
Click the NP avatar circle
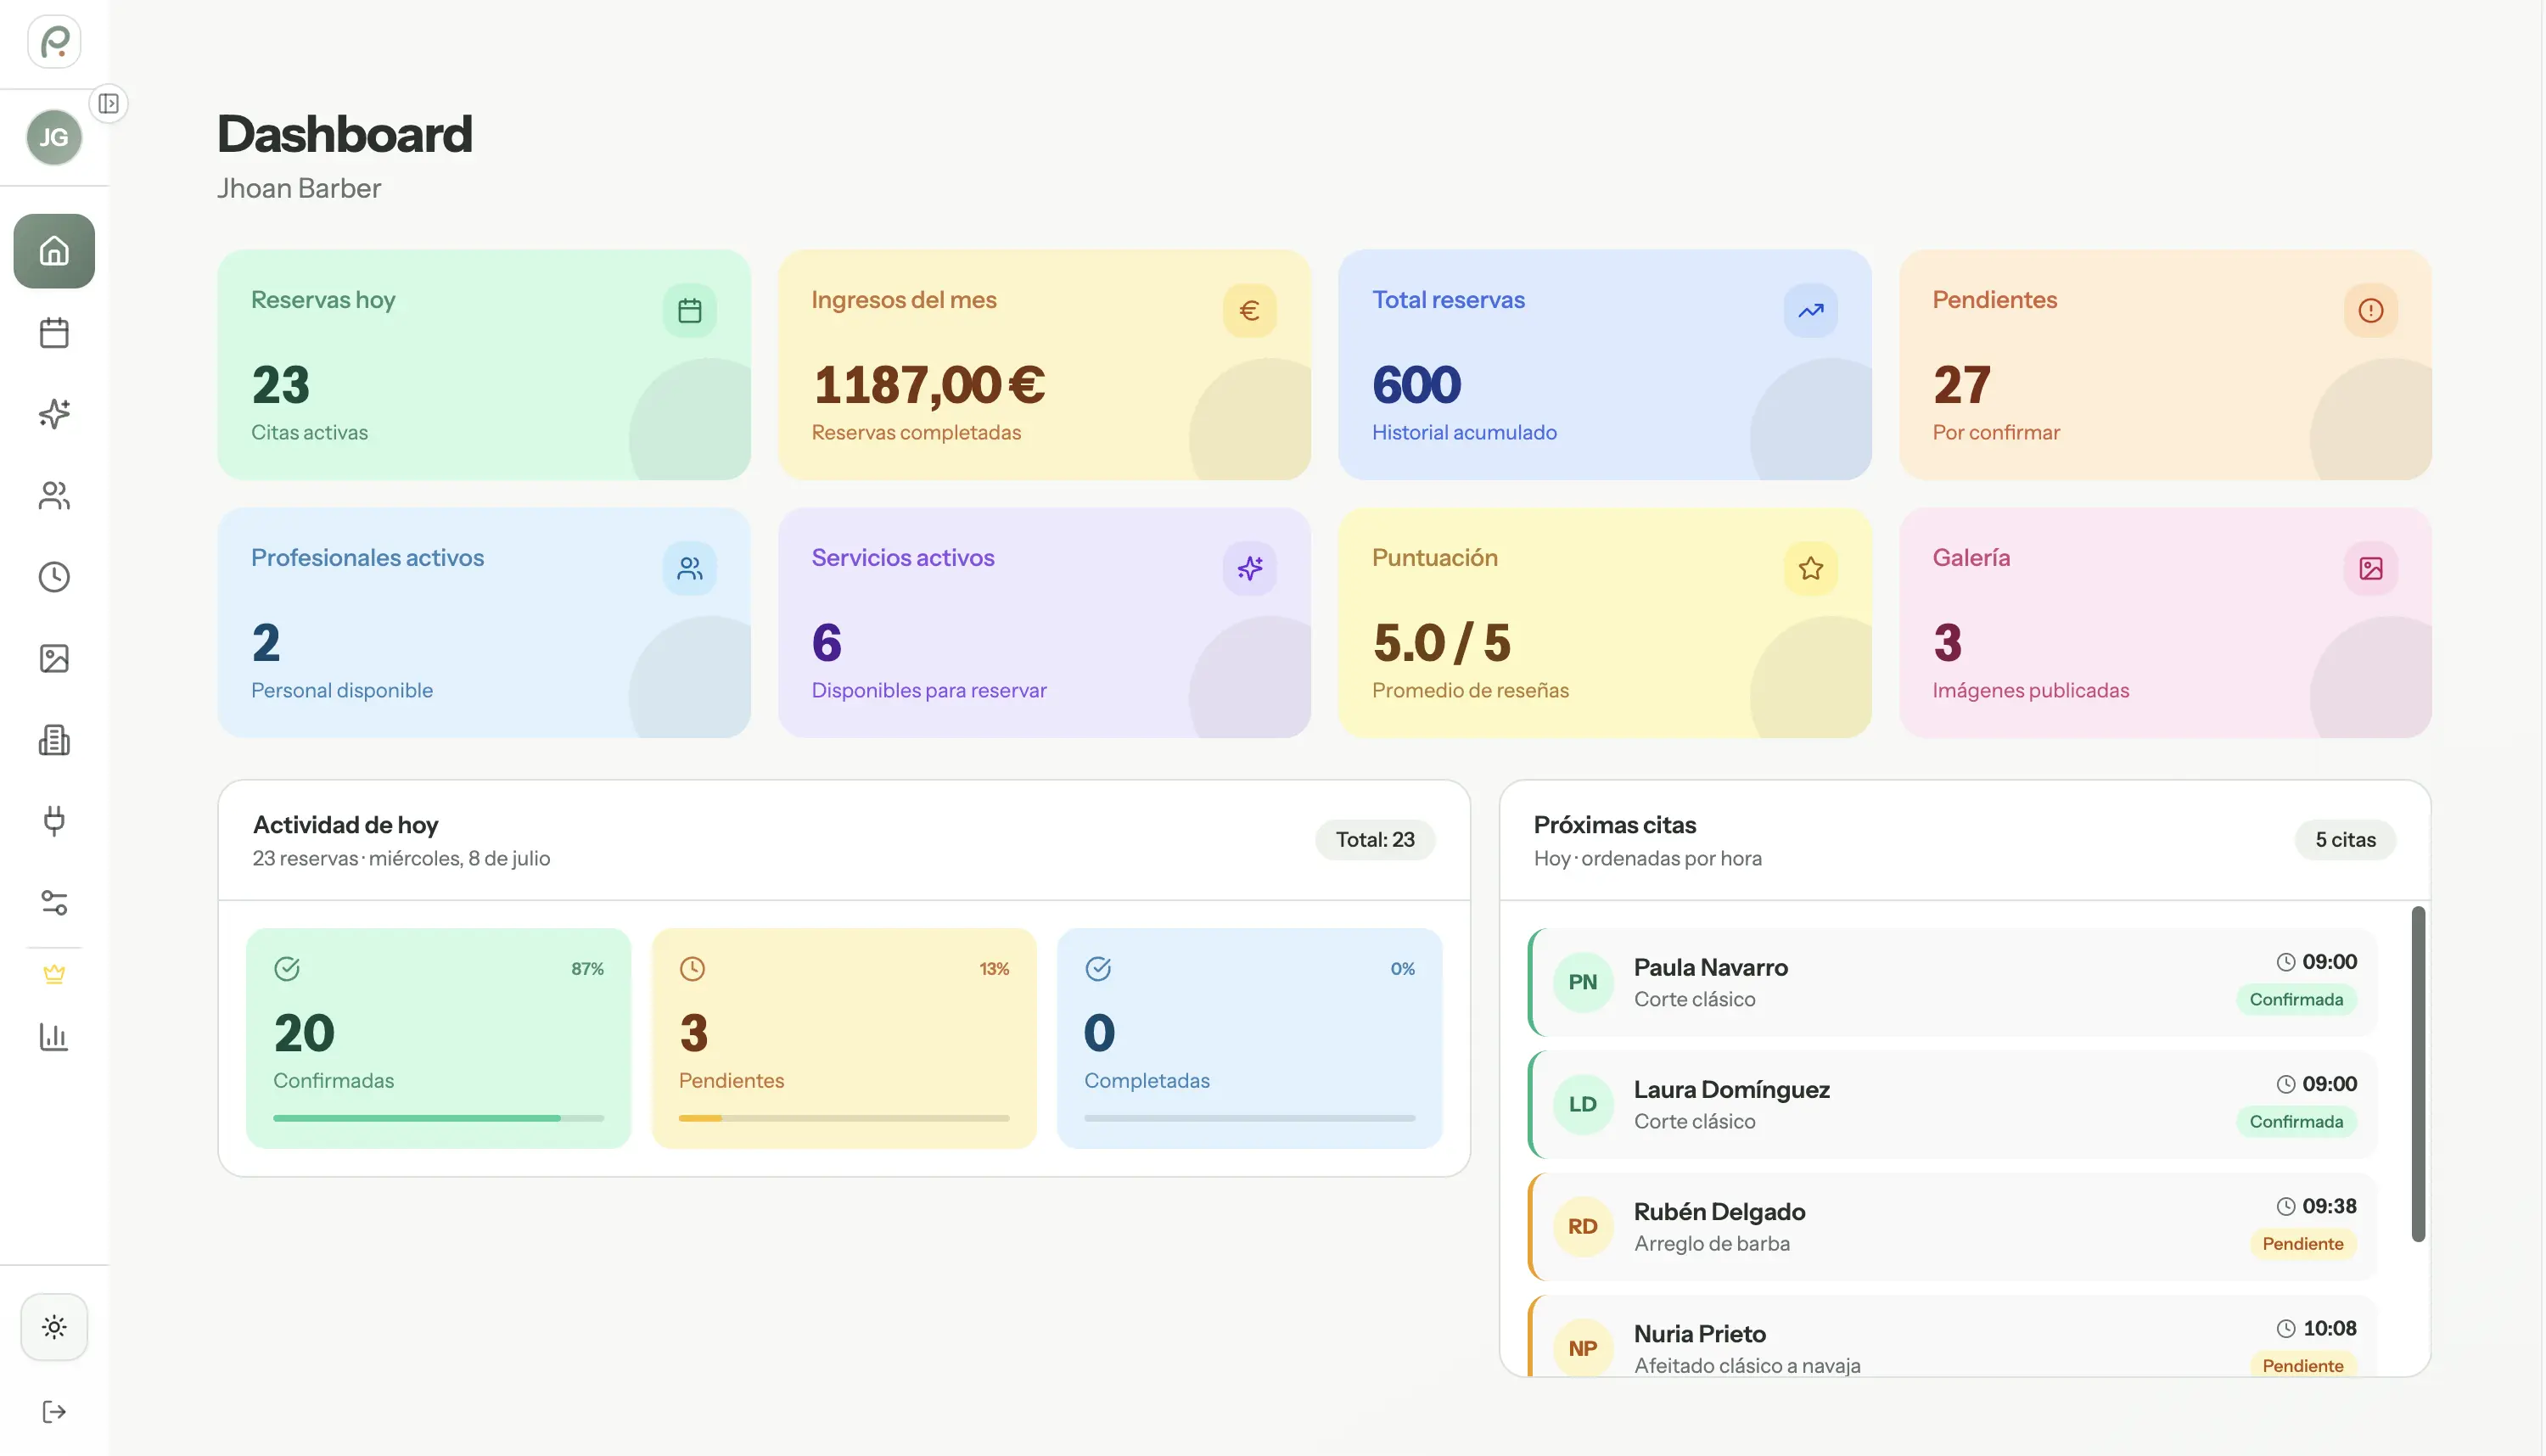click(x=1582, y=1348)
